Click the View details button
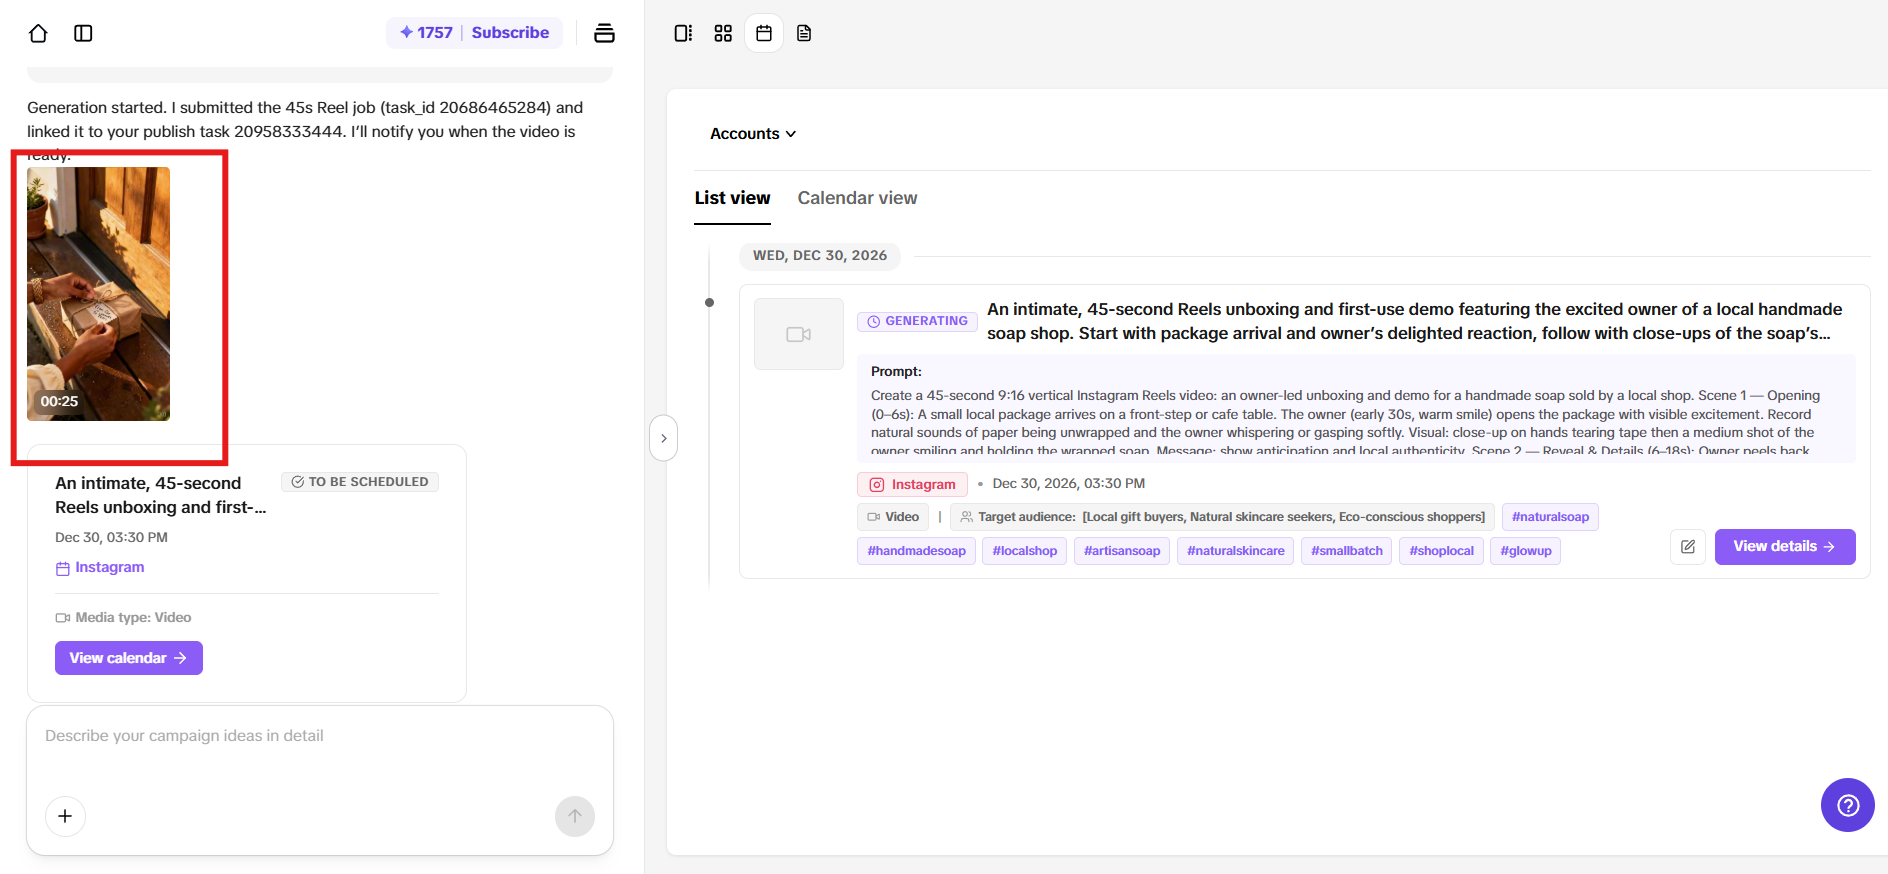Image resolution: width=1888 pixels, height=874 pixels. [1784, 547]
